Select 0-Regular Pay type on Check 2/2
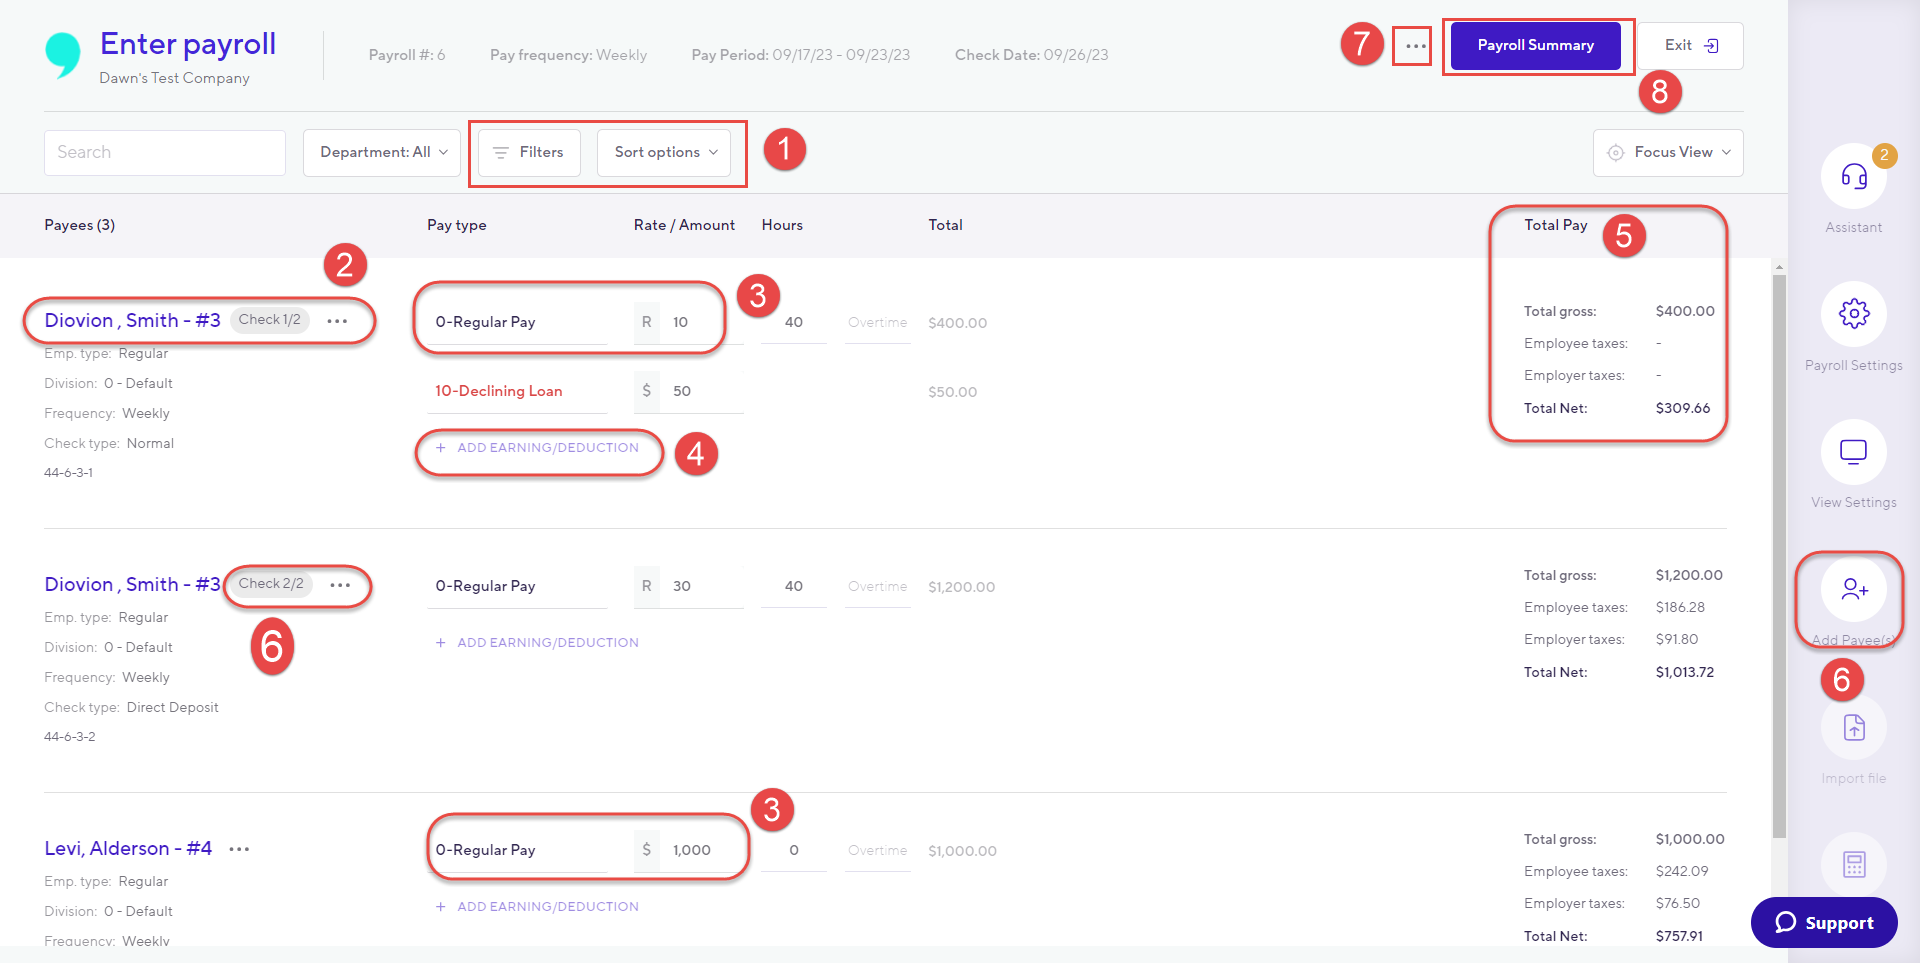 517,586
